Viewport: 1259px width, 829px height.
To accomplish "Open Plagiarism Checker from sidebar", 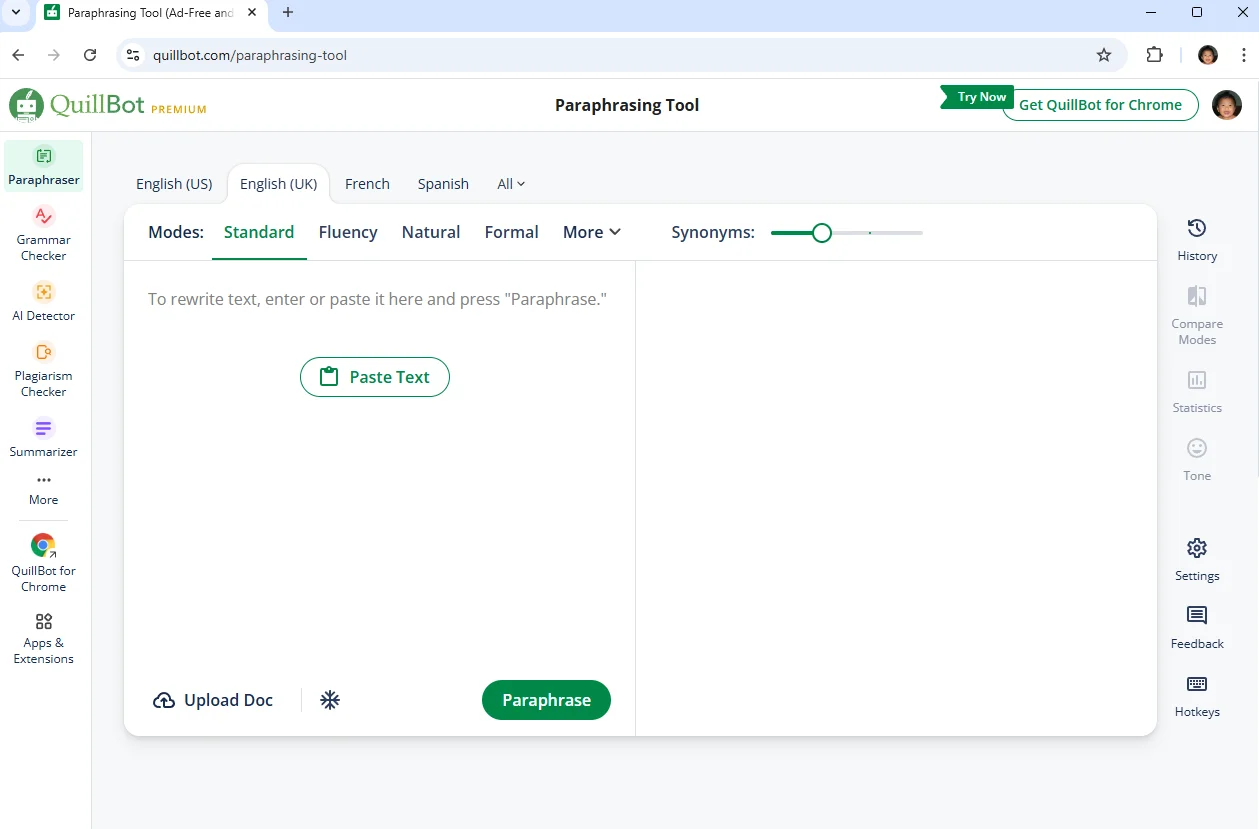I will [44, 369].
